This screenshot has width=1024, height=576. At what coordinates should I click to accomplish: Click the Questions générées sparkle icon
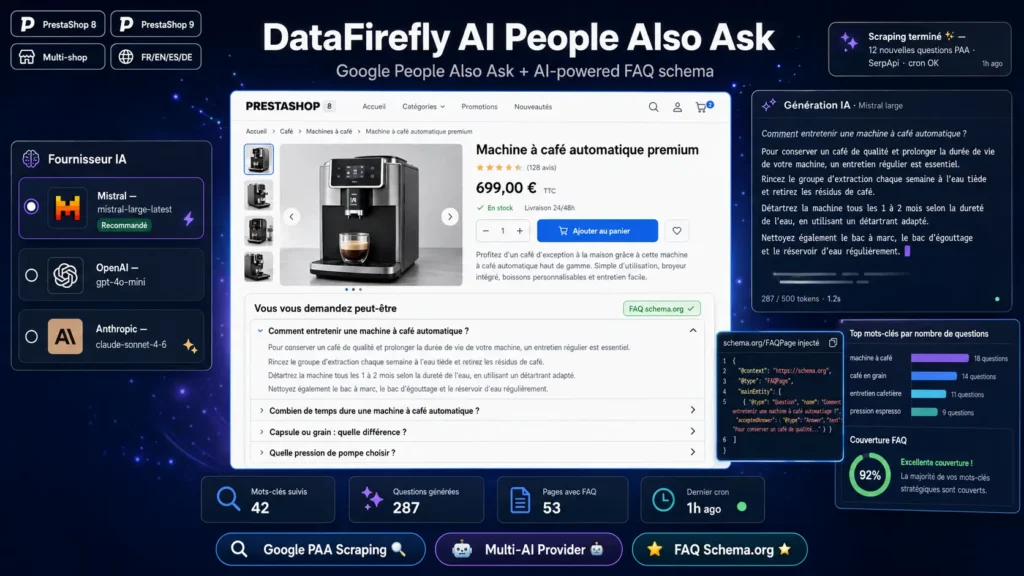372,499
